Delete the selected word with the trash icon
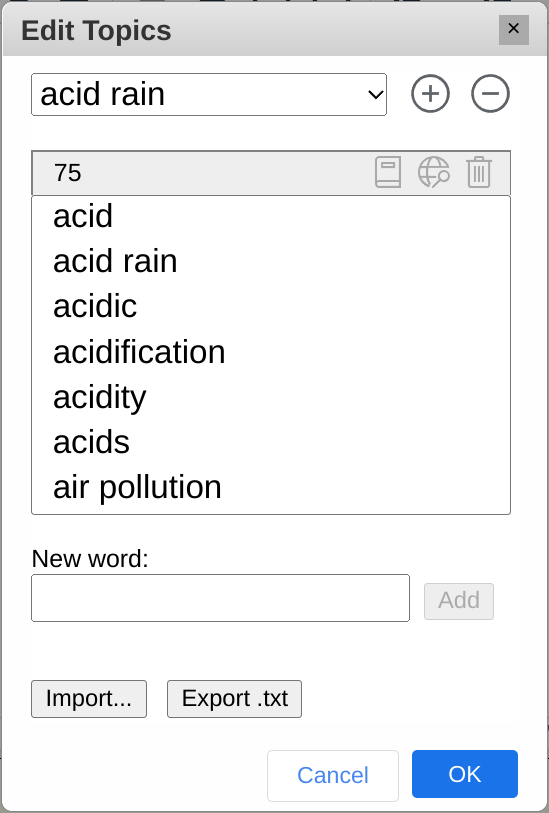The height and width of the screenshot is (813, 549). (478, 172)
